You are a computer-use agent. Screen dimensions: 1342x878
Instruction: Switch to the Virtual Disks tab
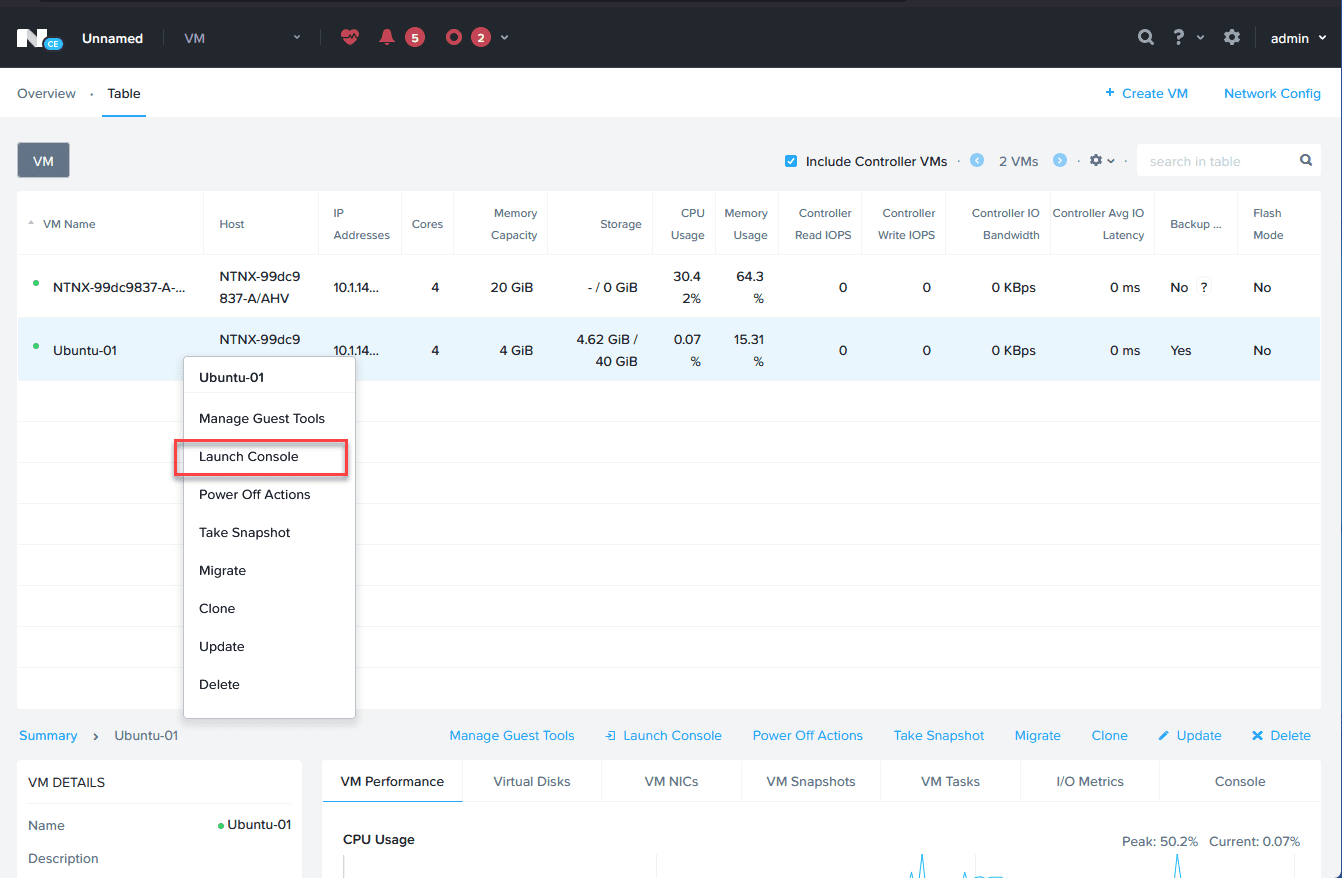click(531, 781)
